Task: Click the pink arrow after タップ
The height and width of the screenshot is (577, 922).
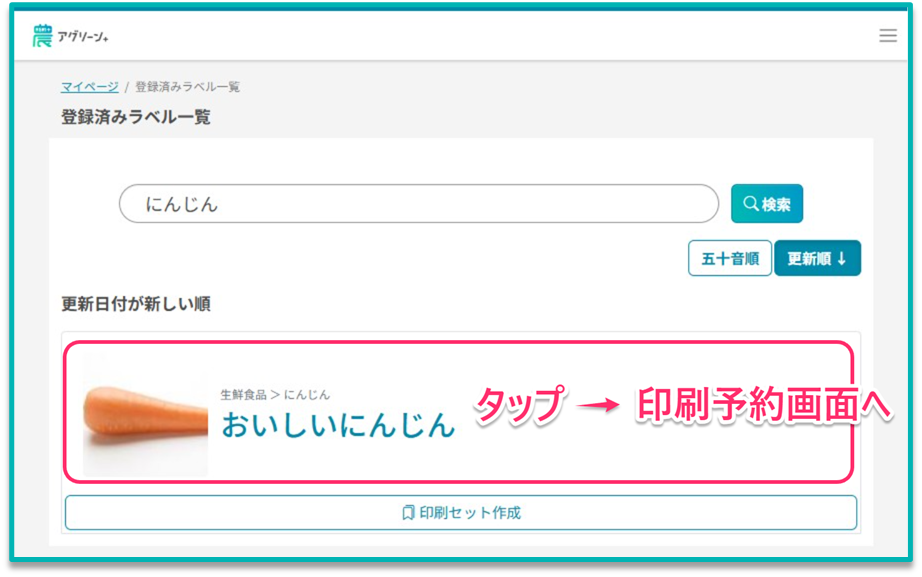Action: pyautogui.click(x=599, y=405)
